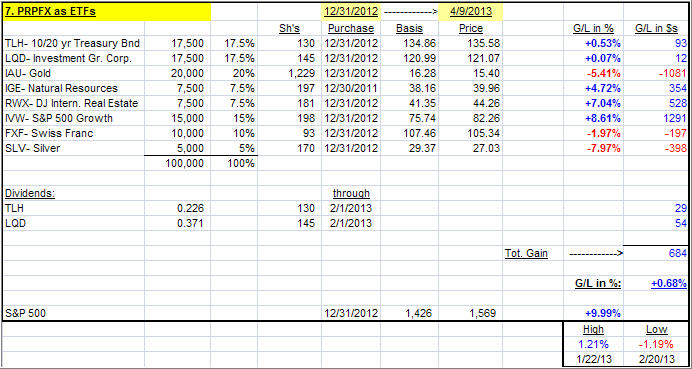Click the Low -1.19% cell
This screenshot has height=369, width=692.
(x=656, y=343)
